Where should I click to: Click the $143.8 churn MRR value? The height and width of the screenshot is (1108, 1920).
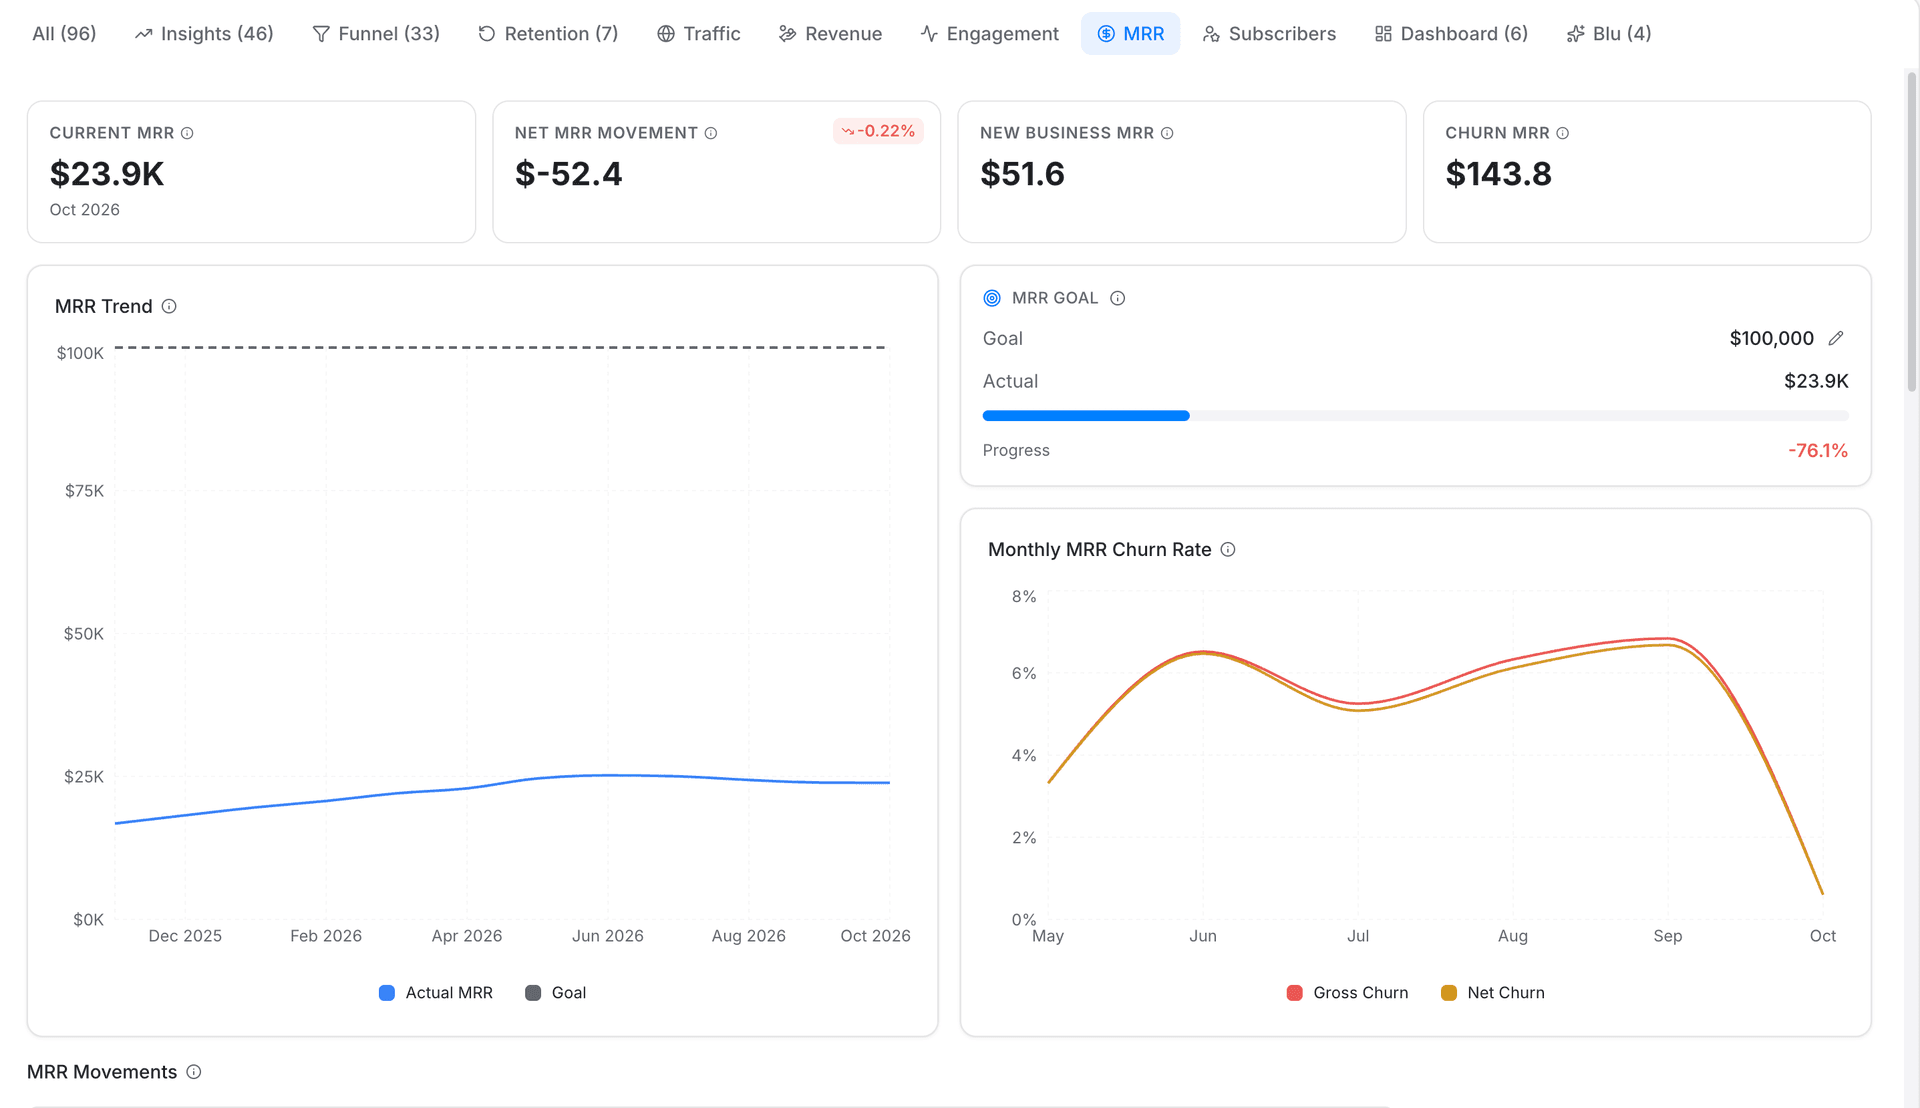coord(1498,174)
